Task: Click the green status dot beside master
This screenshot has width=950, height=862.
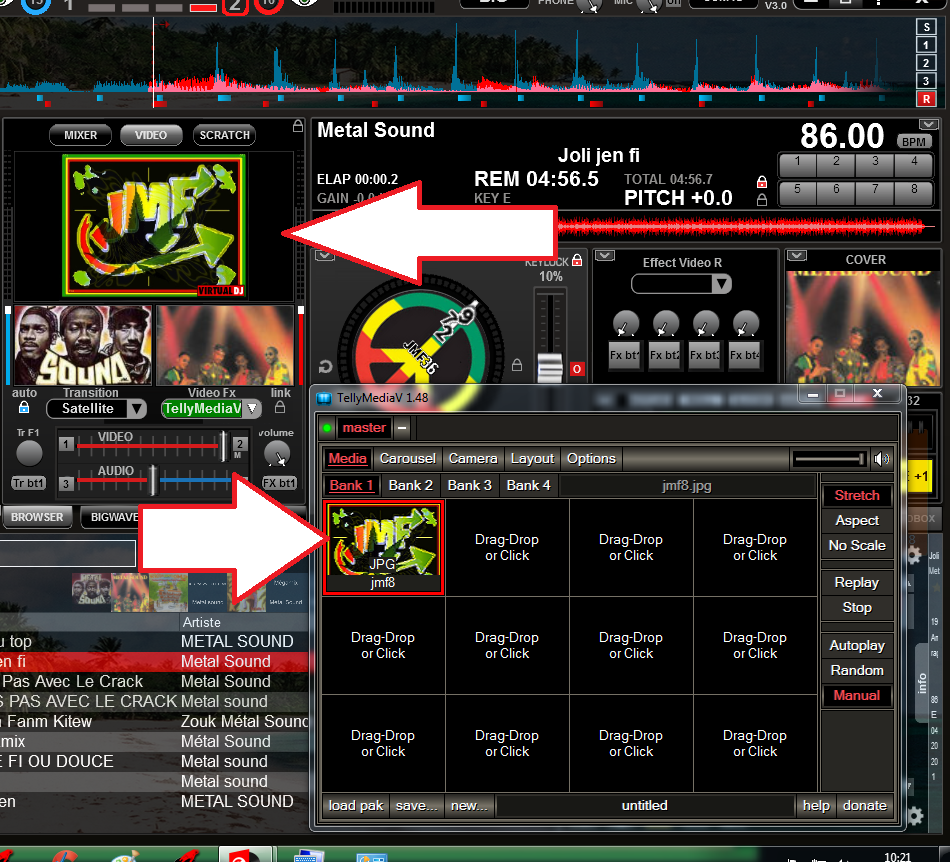Action: coord(327,428)
